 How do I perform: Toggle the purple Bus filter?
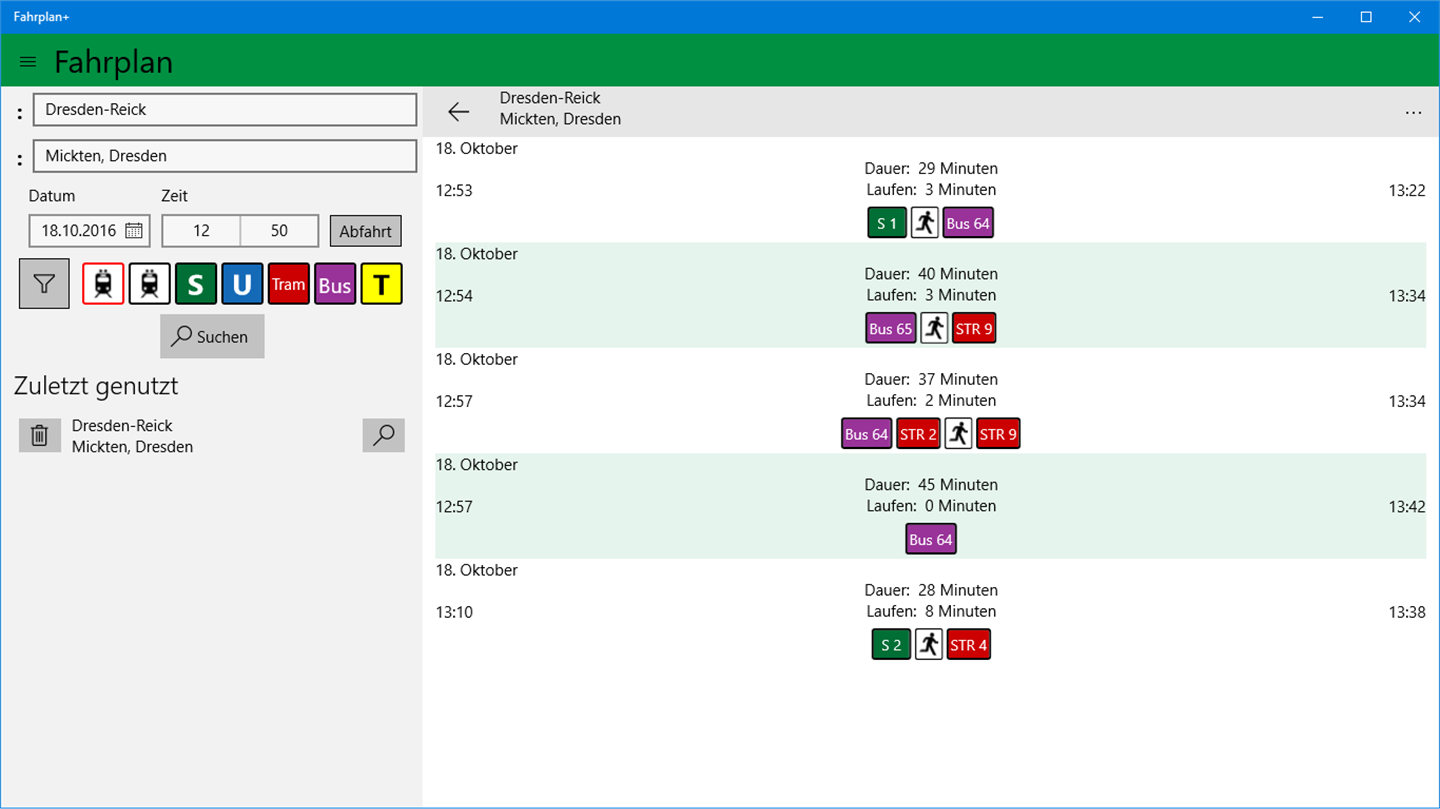(335, 284)
